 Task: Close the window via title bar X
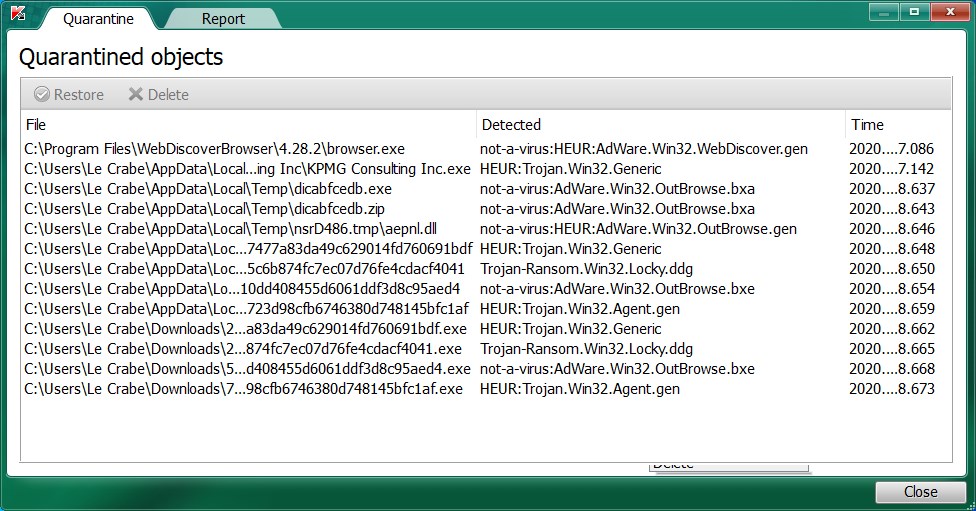pos(950,12)
